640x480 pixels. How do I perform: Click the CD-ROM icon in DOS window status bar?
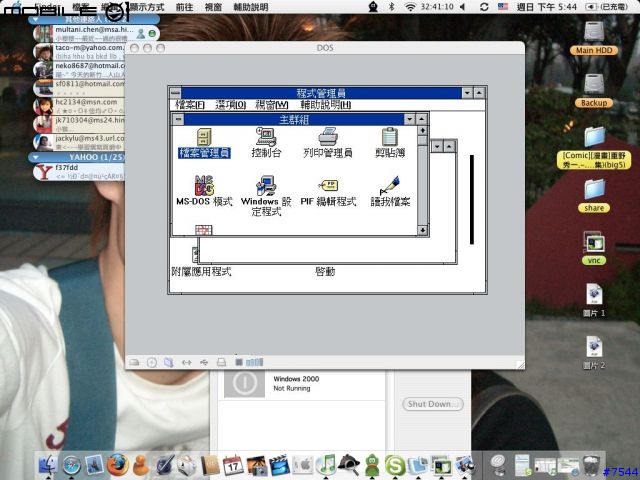151,362
